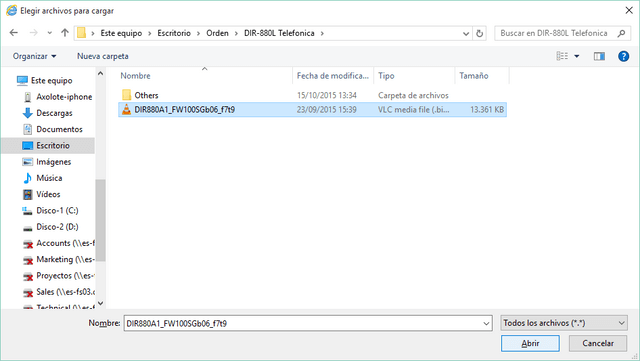The width and height of the screenshot is (640, 361).
Task: Click the Vídeos film icon
Action: pyautogui.click(x=27, y=194)
